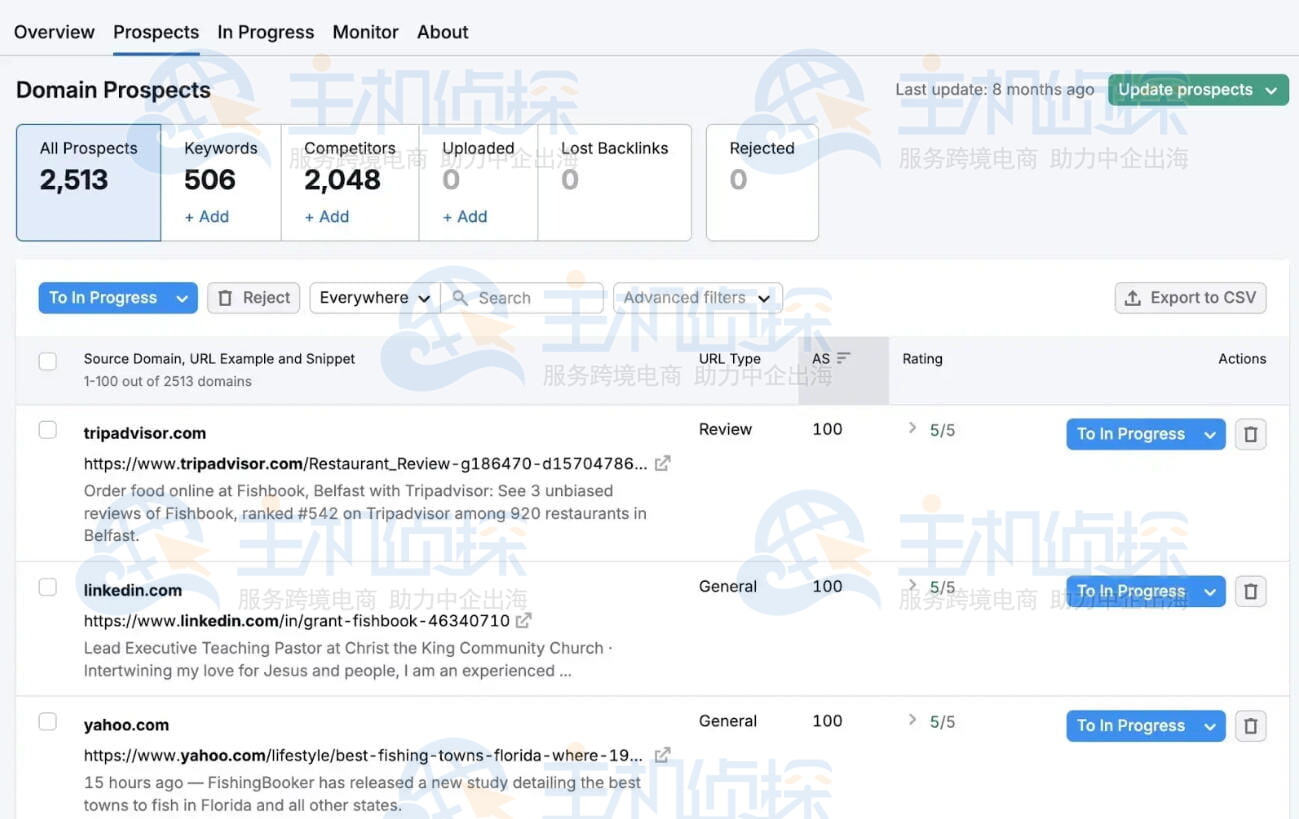The height and width of the screenshot is (819, 1299).
Task: Open the About tab
Action: pyautogui.click(x=443, y=32)
